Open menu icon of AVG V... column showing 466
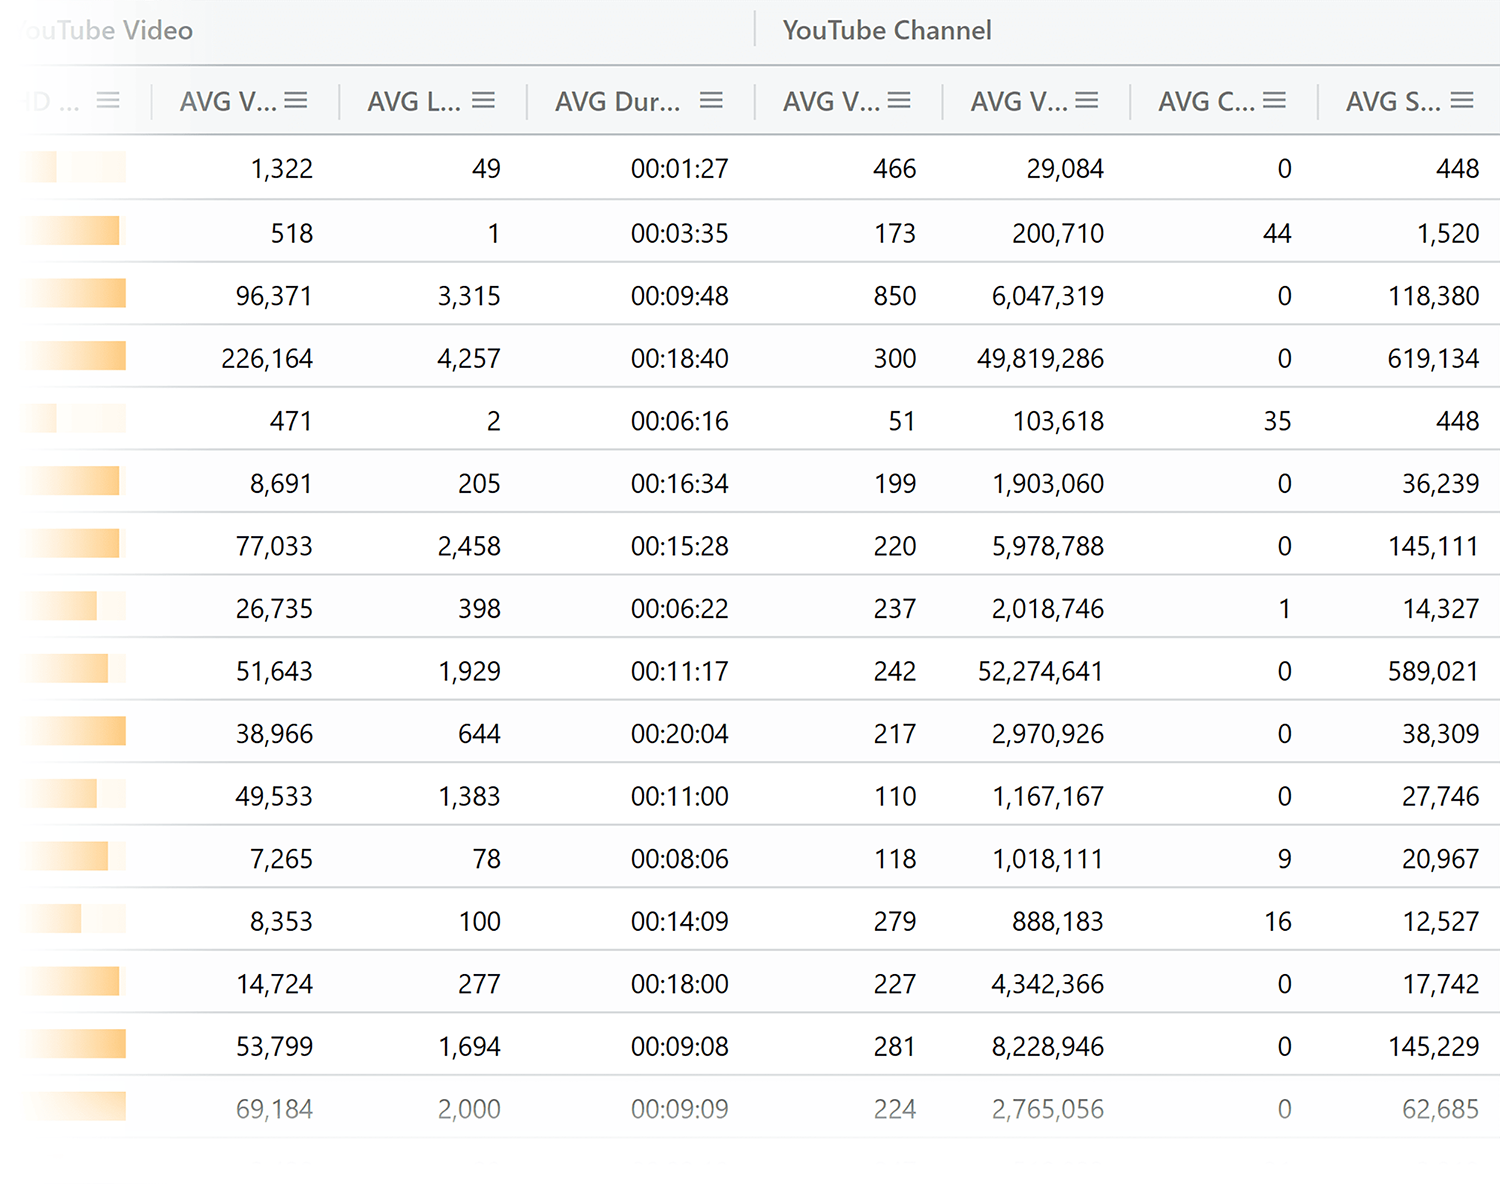Viewport: 1500px width, 1184px height. point(899,100)
